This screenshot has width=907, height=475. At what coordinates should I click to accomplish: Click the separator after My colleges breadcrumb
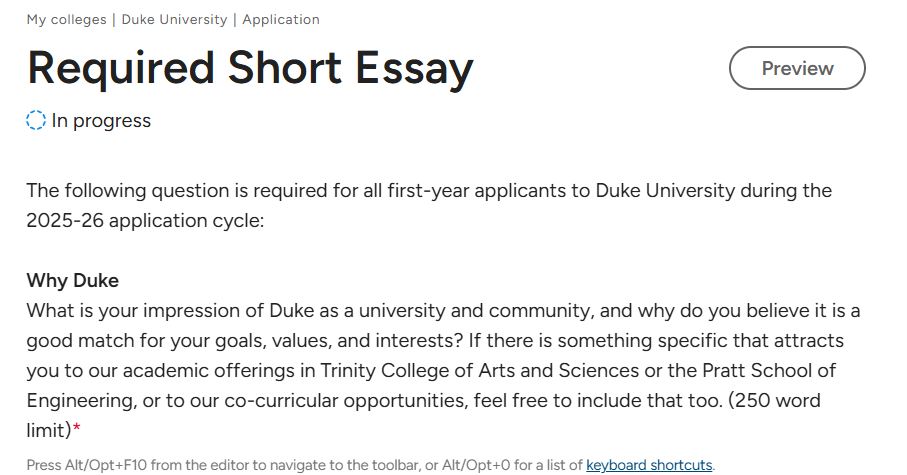click(x=114, y=20)
